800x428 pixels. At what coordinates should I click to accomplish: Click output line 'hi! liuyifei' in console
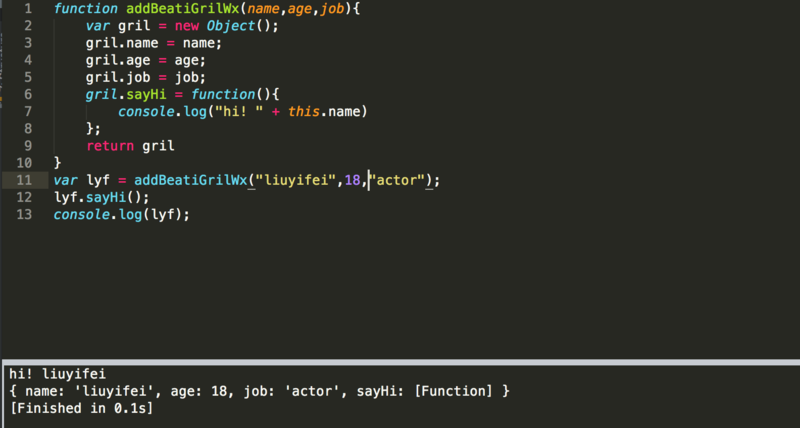pyautogui.click(x=58, y=374)
